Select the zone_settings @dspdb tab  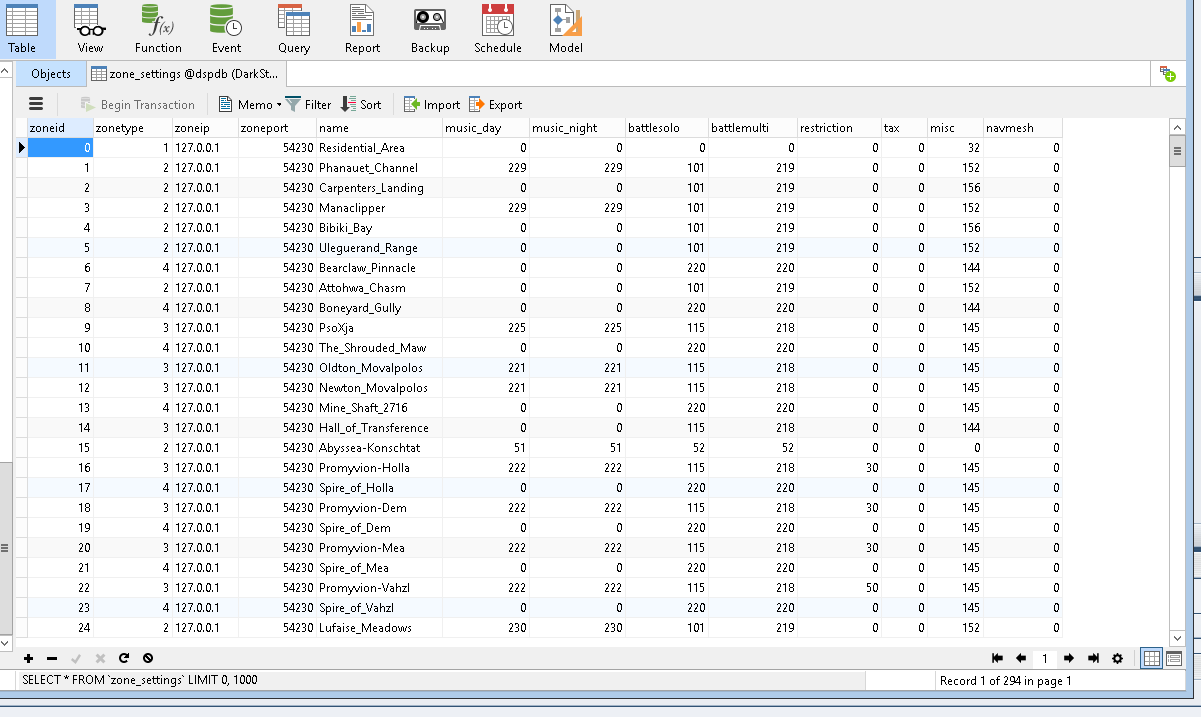coord(185,74)
